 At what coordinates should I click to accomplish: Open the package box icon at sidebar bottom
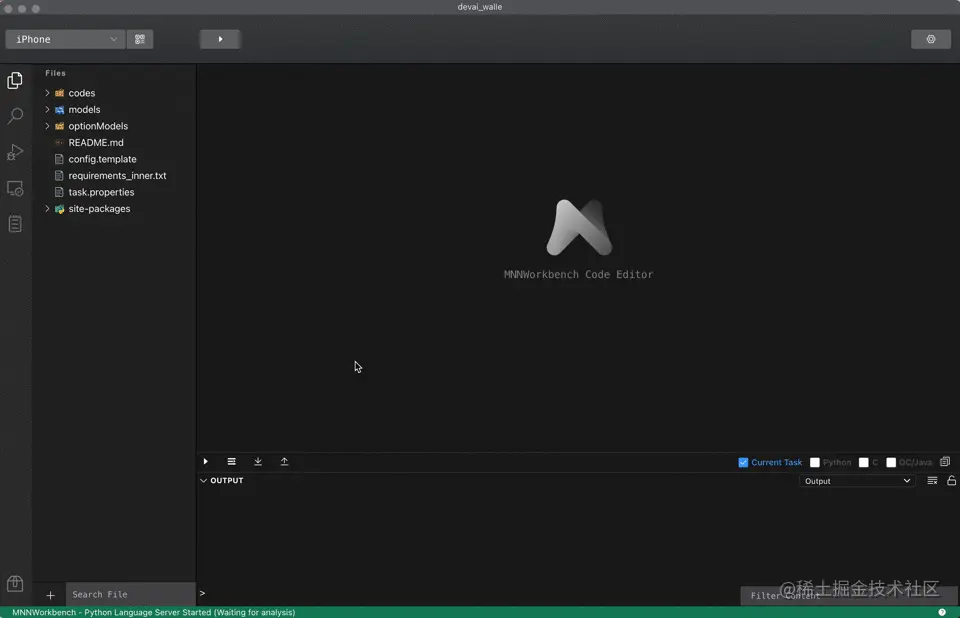(x=15, y=583)
